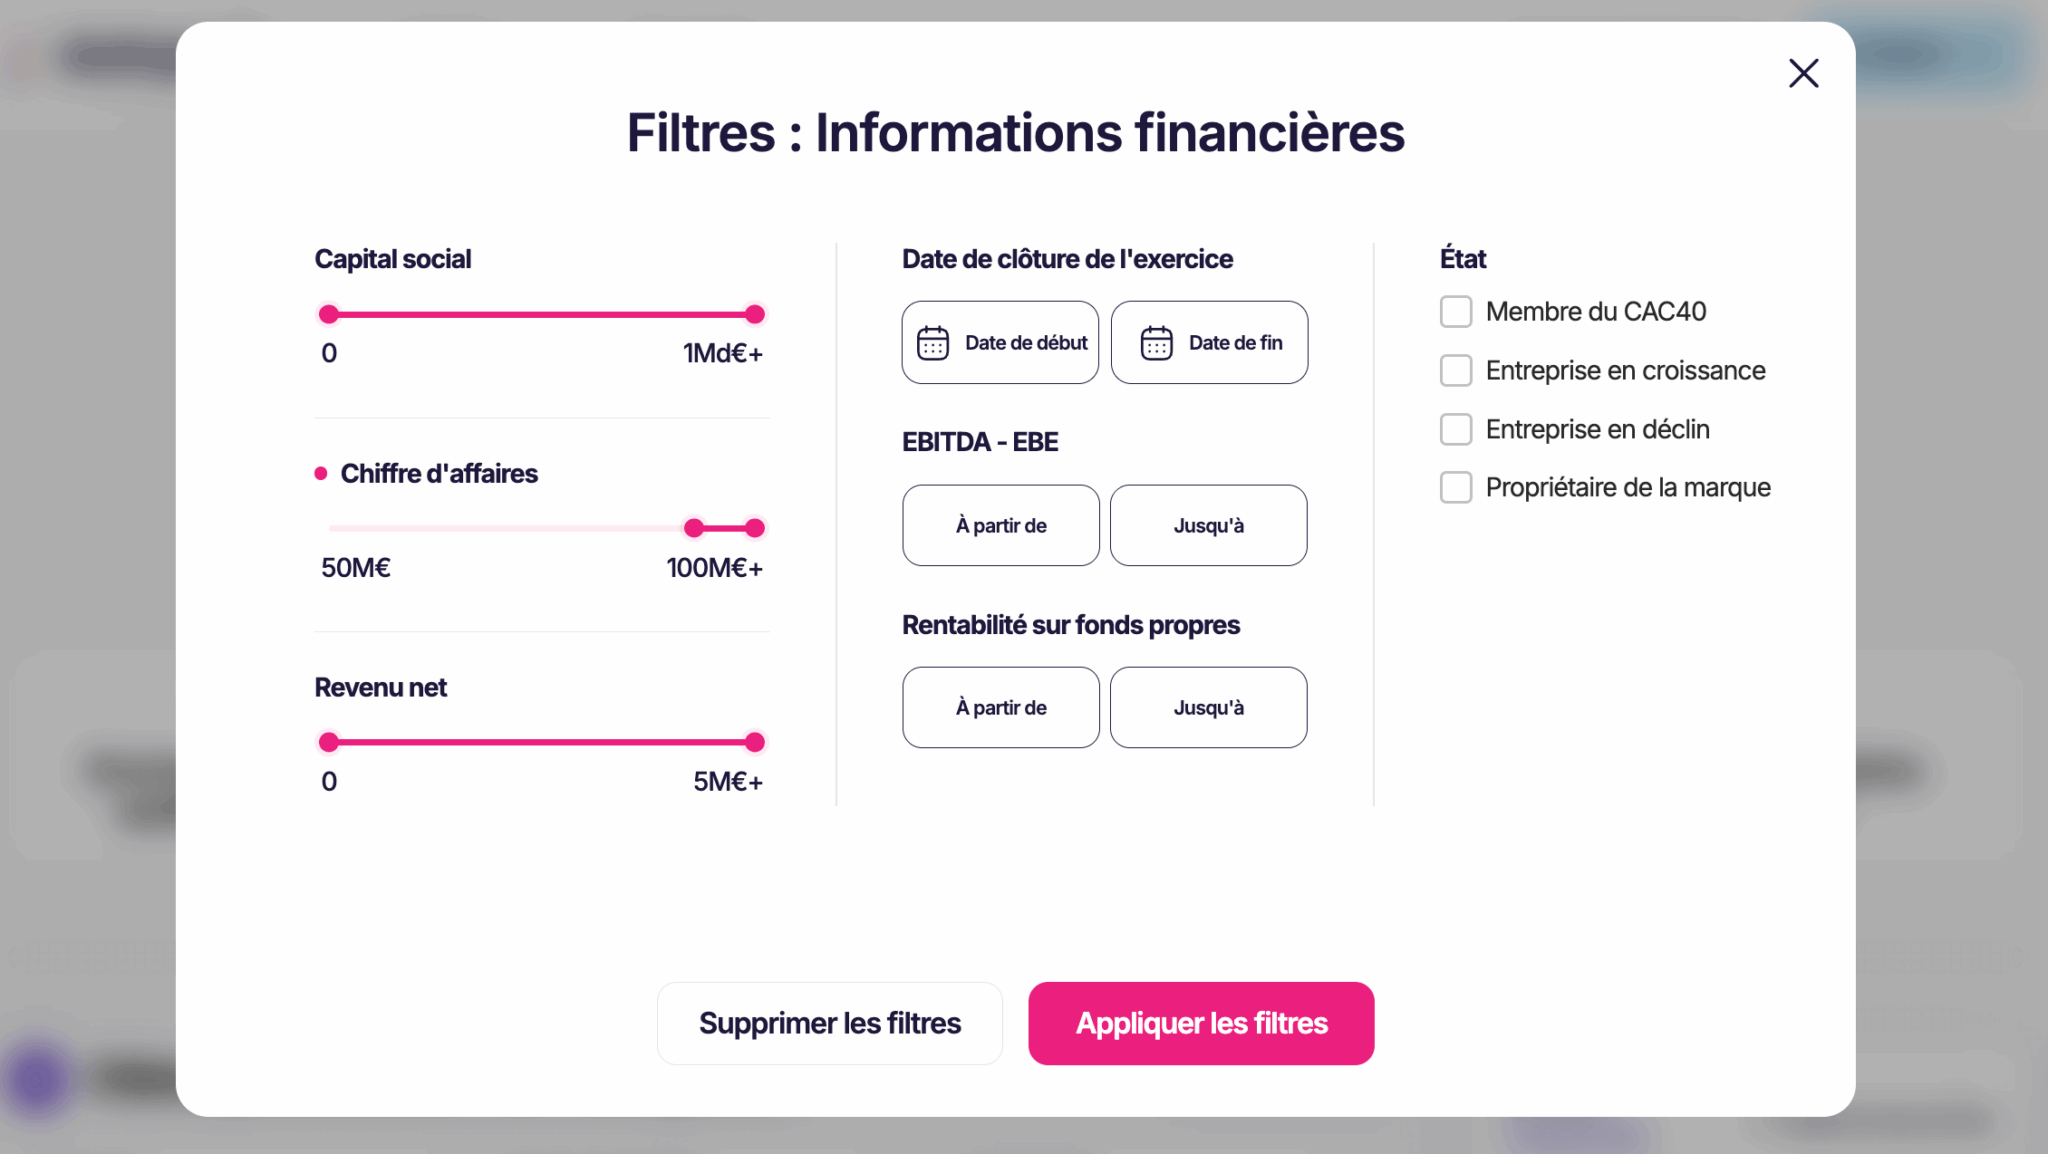Click Supprimer les filtres

pyautogui.click(x=830, y=1023)
